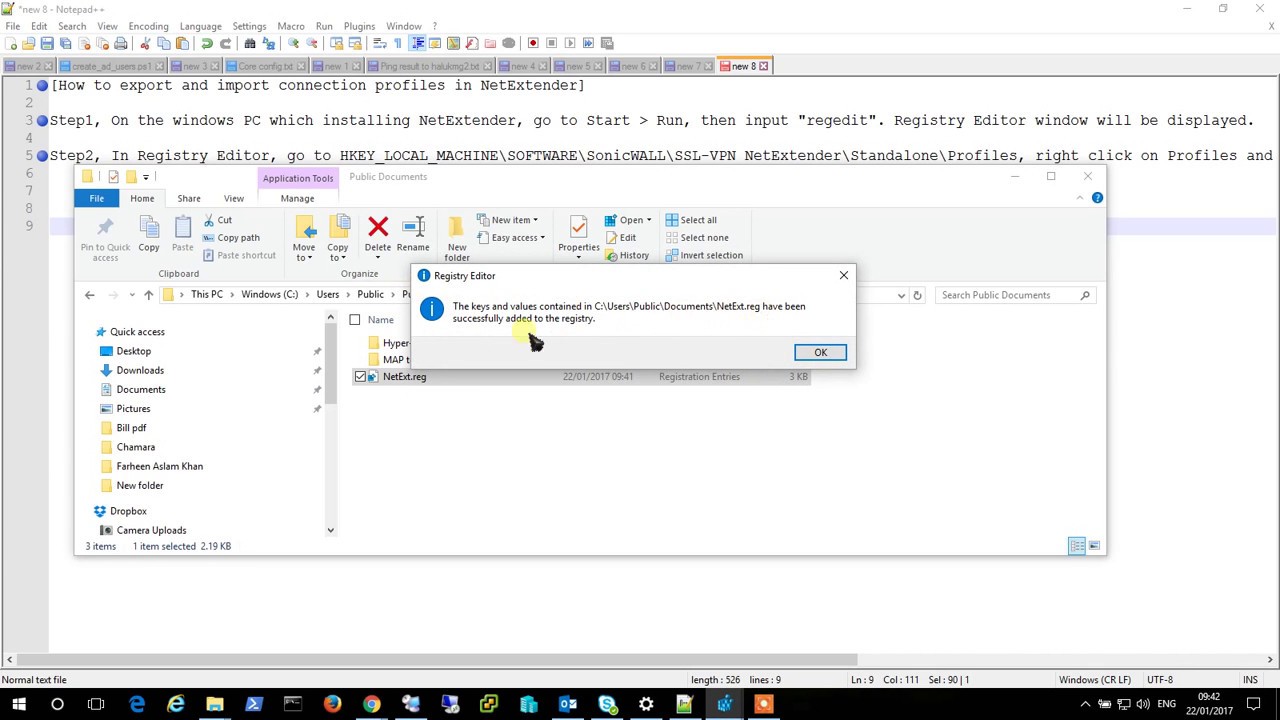Click the Notepad++ Open file icon

tap(28, 43)
